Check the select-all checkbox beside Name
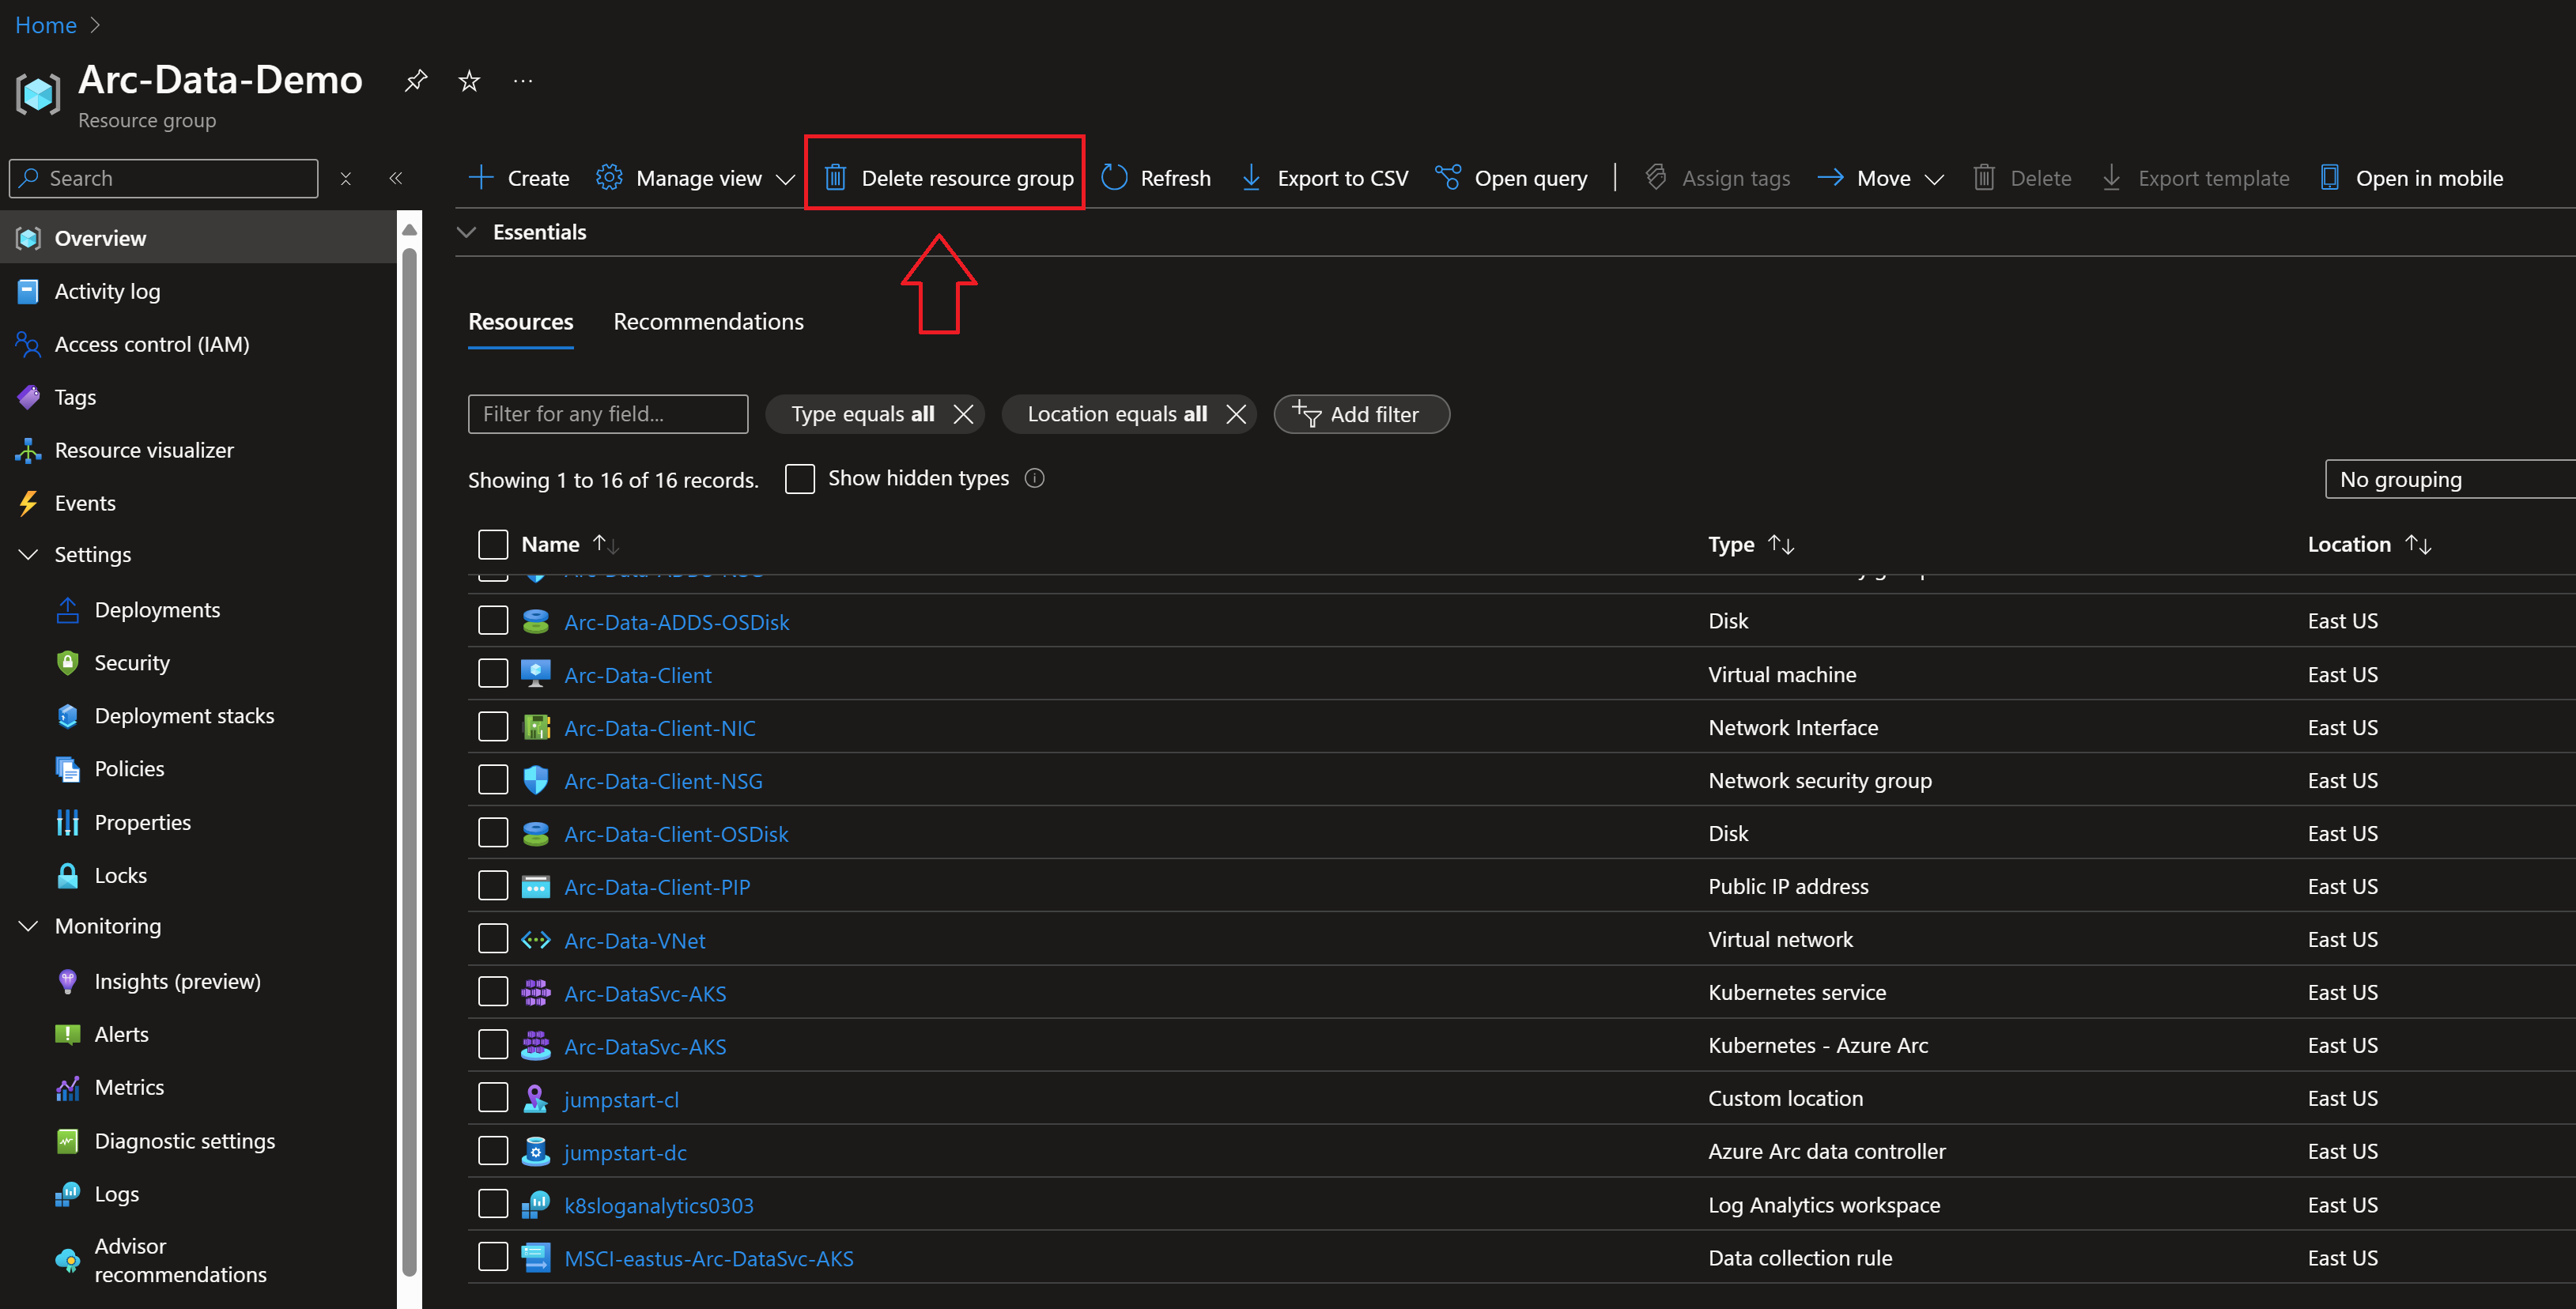2576x1309 pixels. (x=493, y=544)
